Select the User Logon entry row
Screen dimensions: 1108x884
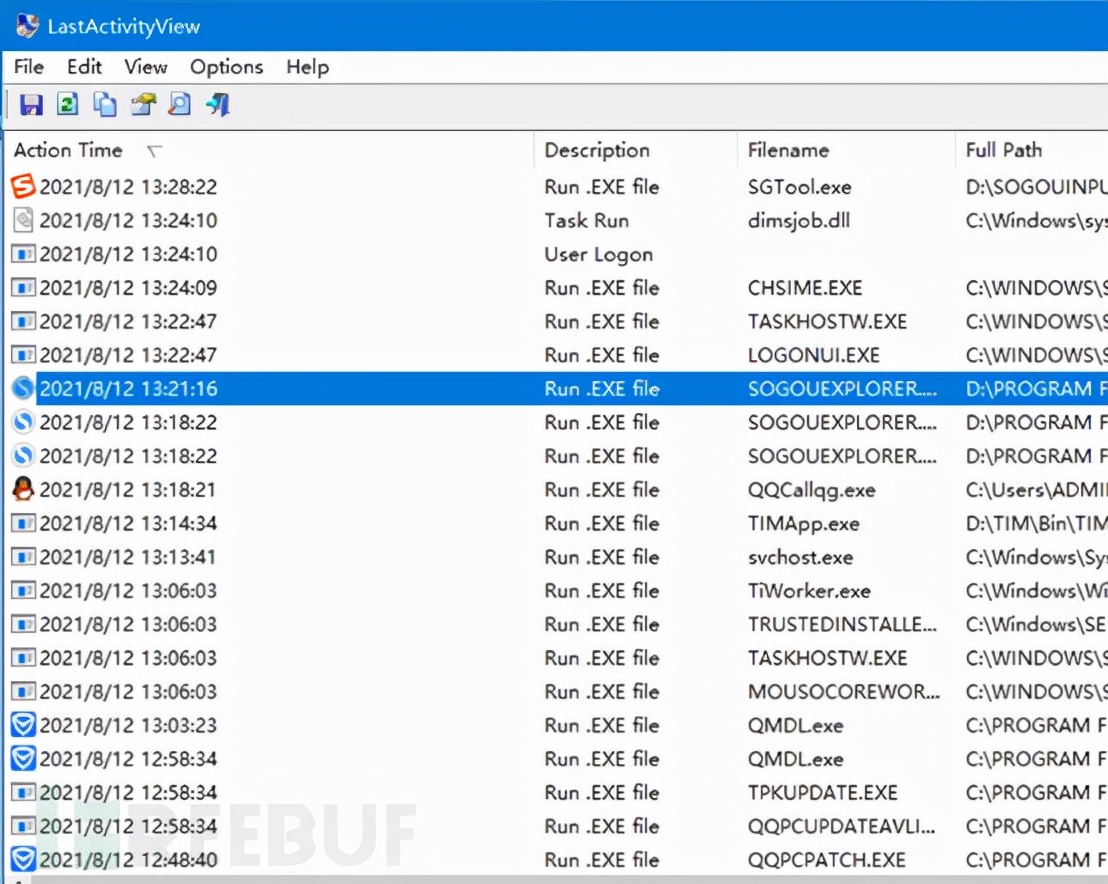pos(598,254)
